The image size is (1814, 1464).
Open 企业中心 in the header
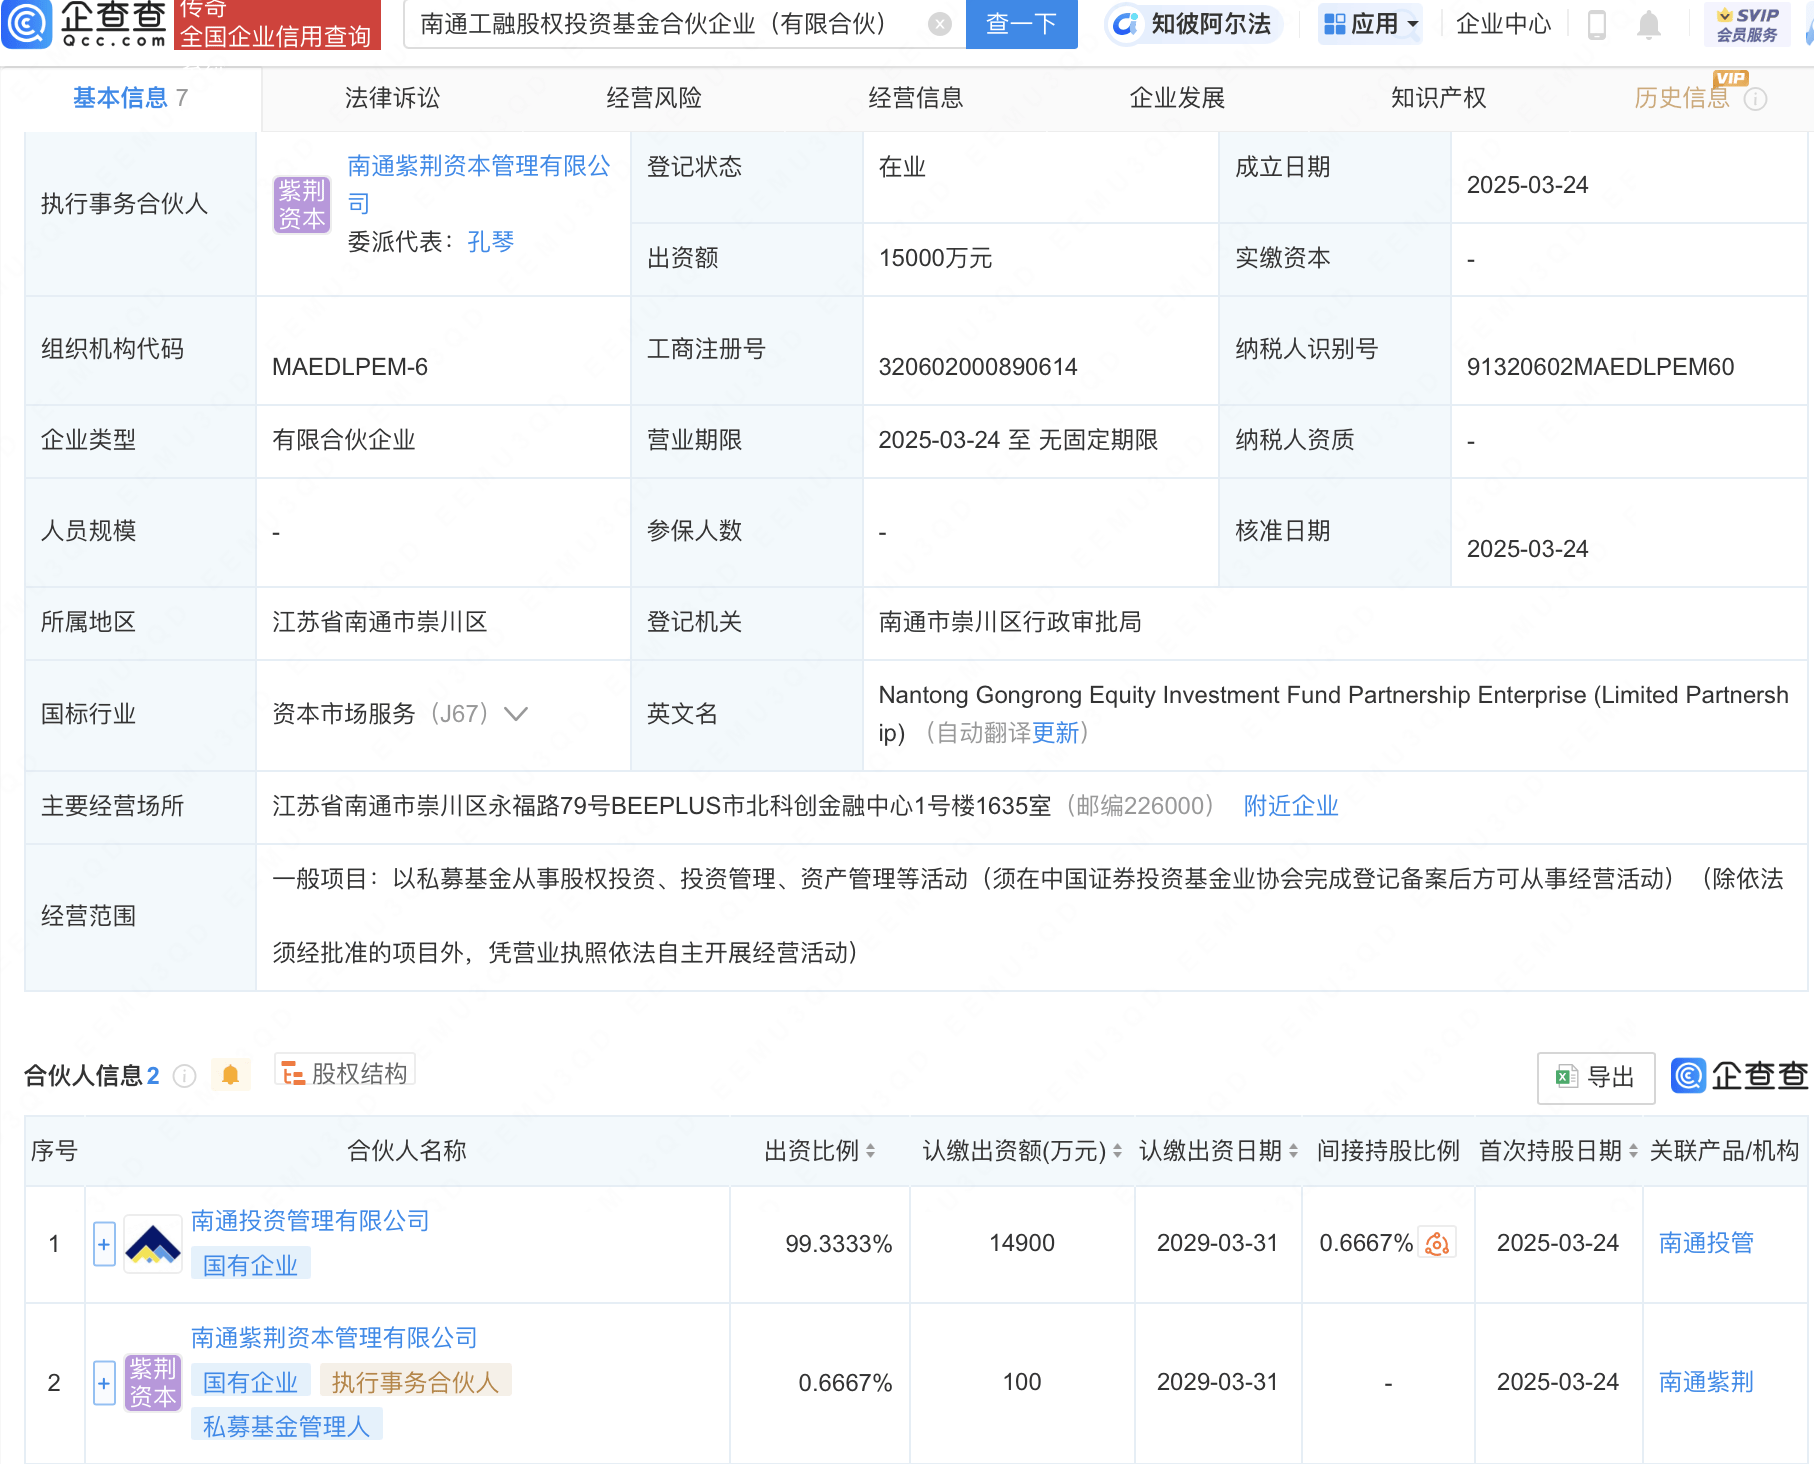1503,24
